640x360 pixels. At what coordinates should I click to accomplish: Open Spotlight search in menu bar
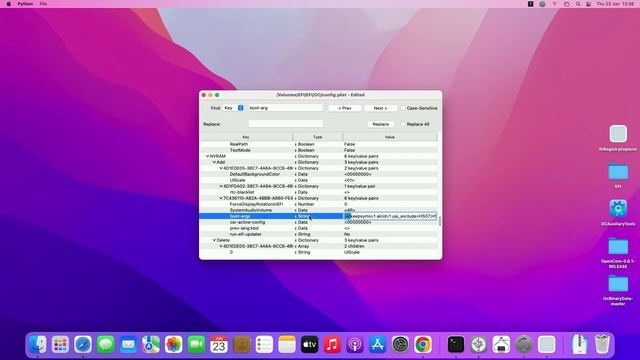[578, 4]
